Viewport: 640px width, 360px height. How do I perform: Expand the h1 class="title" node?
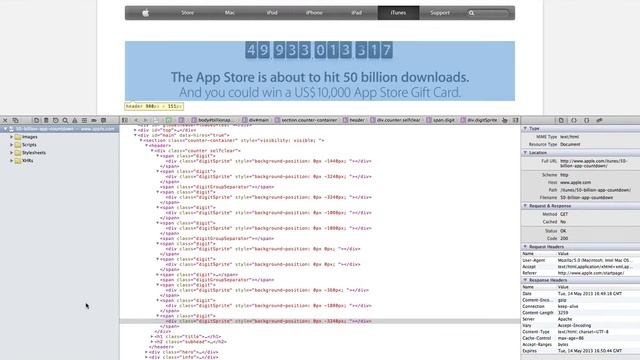[x=152, y=337]
